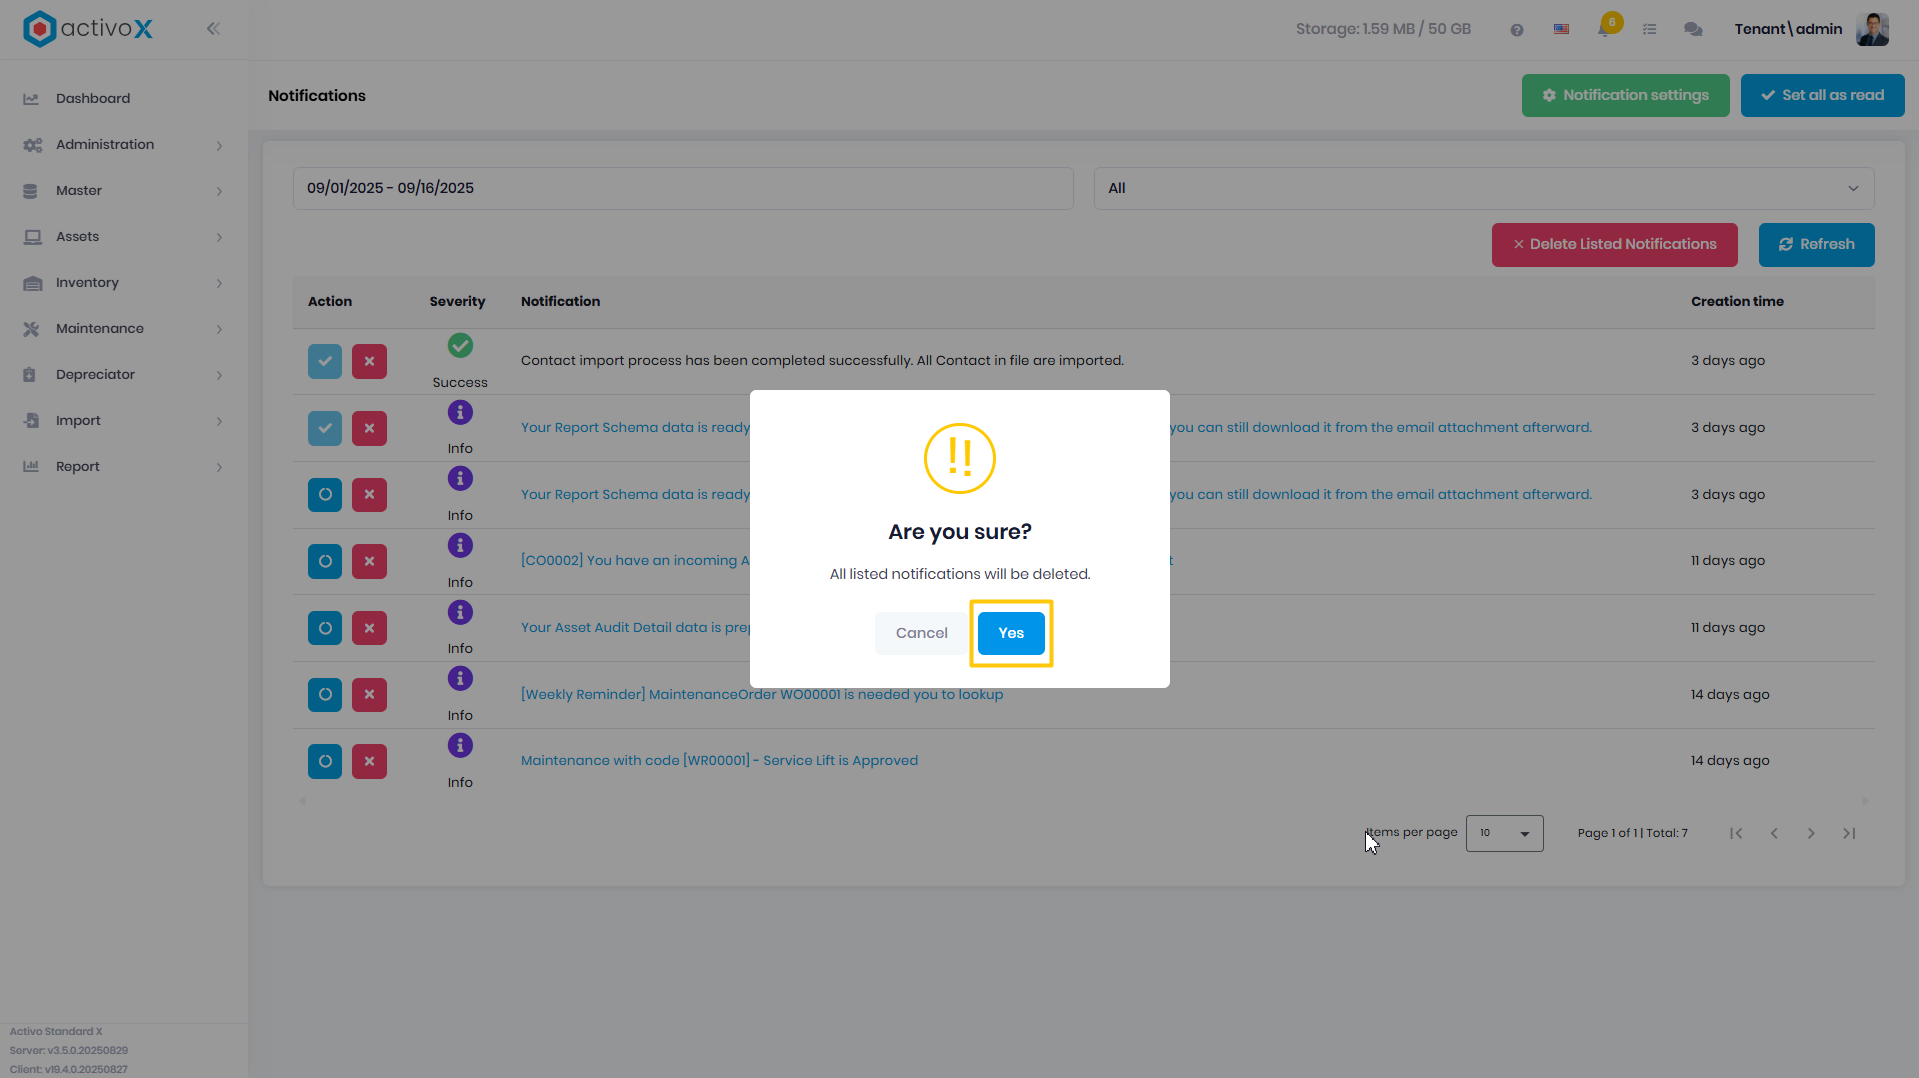Delete the CO0002 notification
Image resolution: width=1919 pixels, height=1078 pixels.
pos(369,561)
